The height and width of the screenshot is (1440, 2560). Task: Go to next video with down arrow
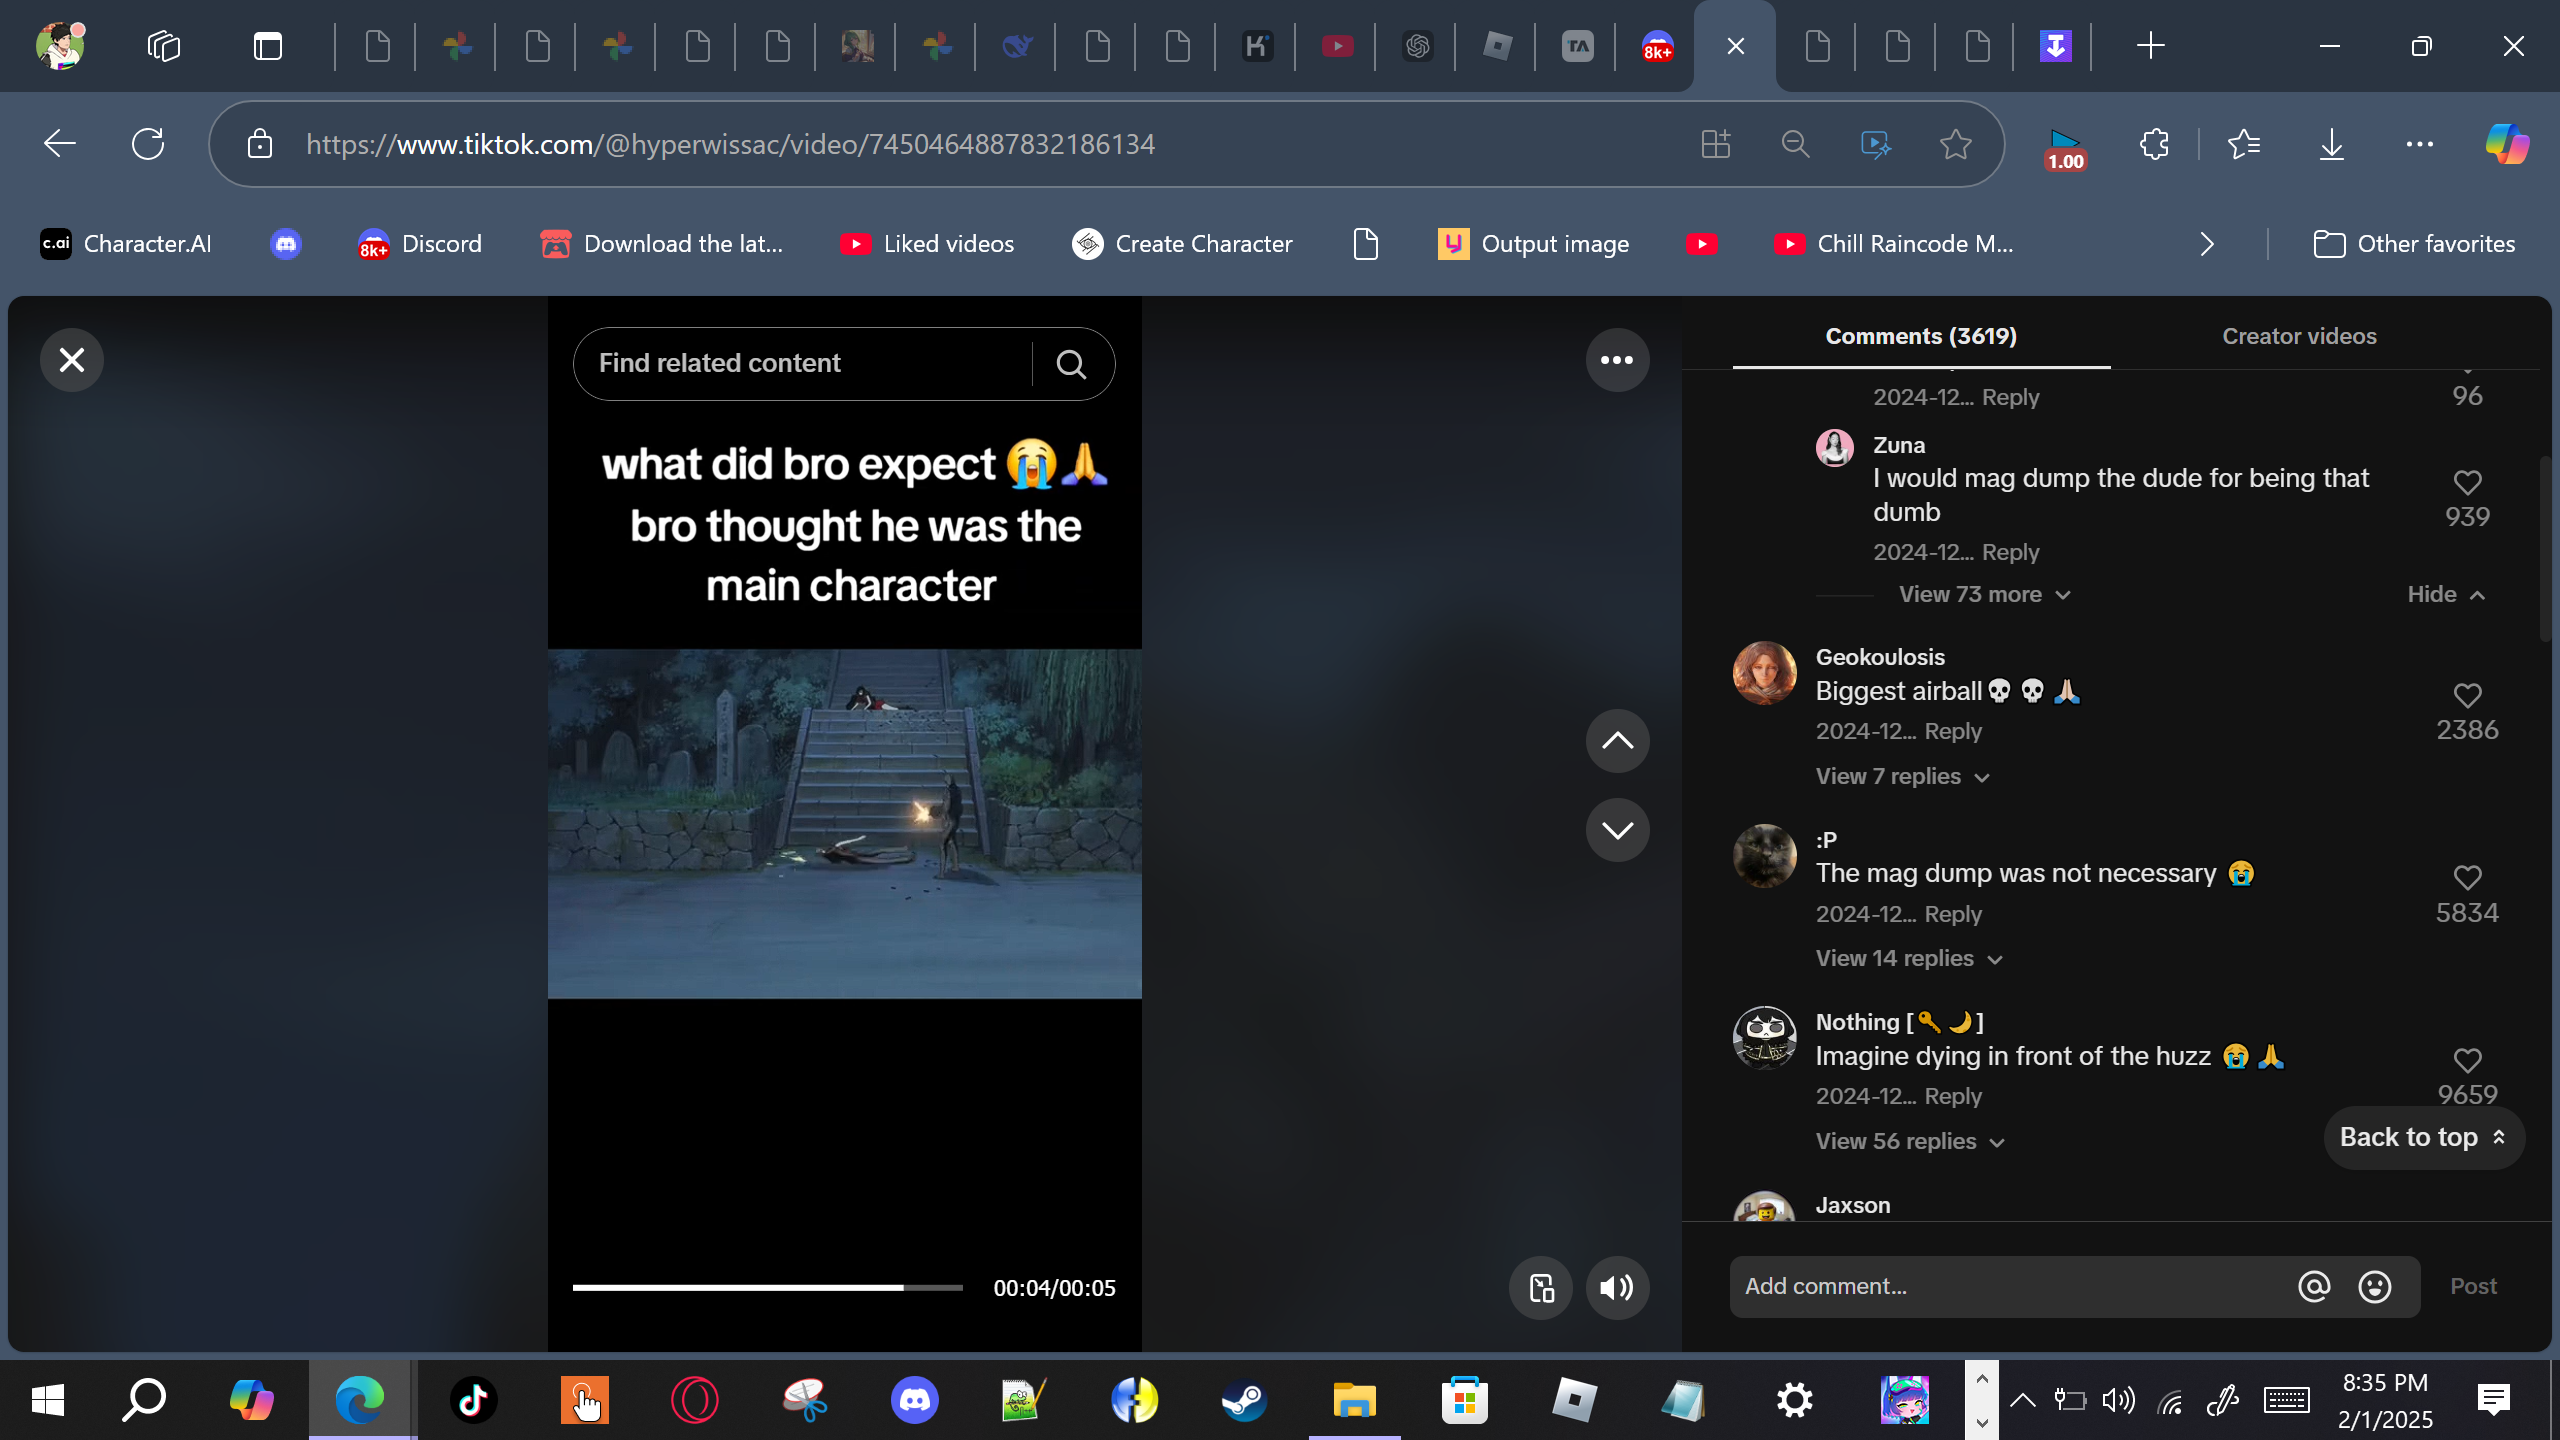point(1616,830)
